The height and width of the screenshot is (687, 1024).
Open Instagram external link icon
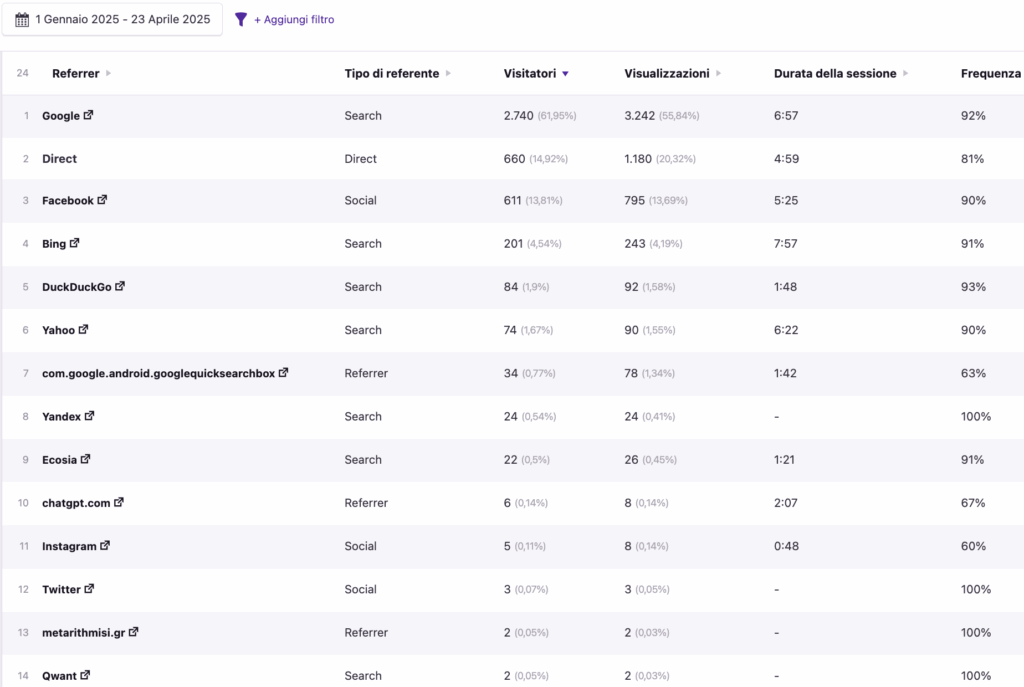pyautogui.click(x=105, y=545)
